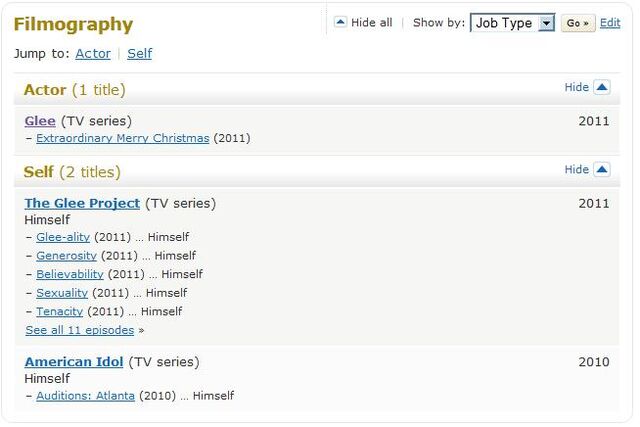Toggle the Hide text beside Actor header

pos(576,87)
